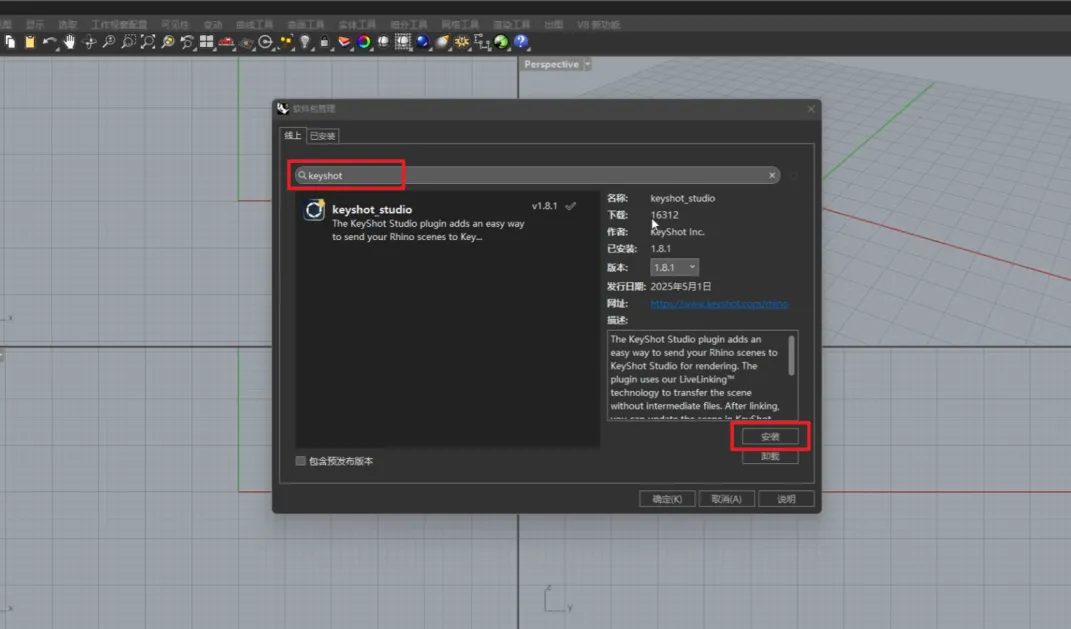Clear the search field with X
The height and width of the screenshot is (629, 1071).
772,176
